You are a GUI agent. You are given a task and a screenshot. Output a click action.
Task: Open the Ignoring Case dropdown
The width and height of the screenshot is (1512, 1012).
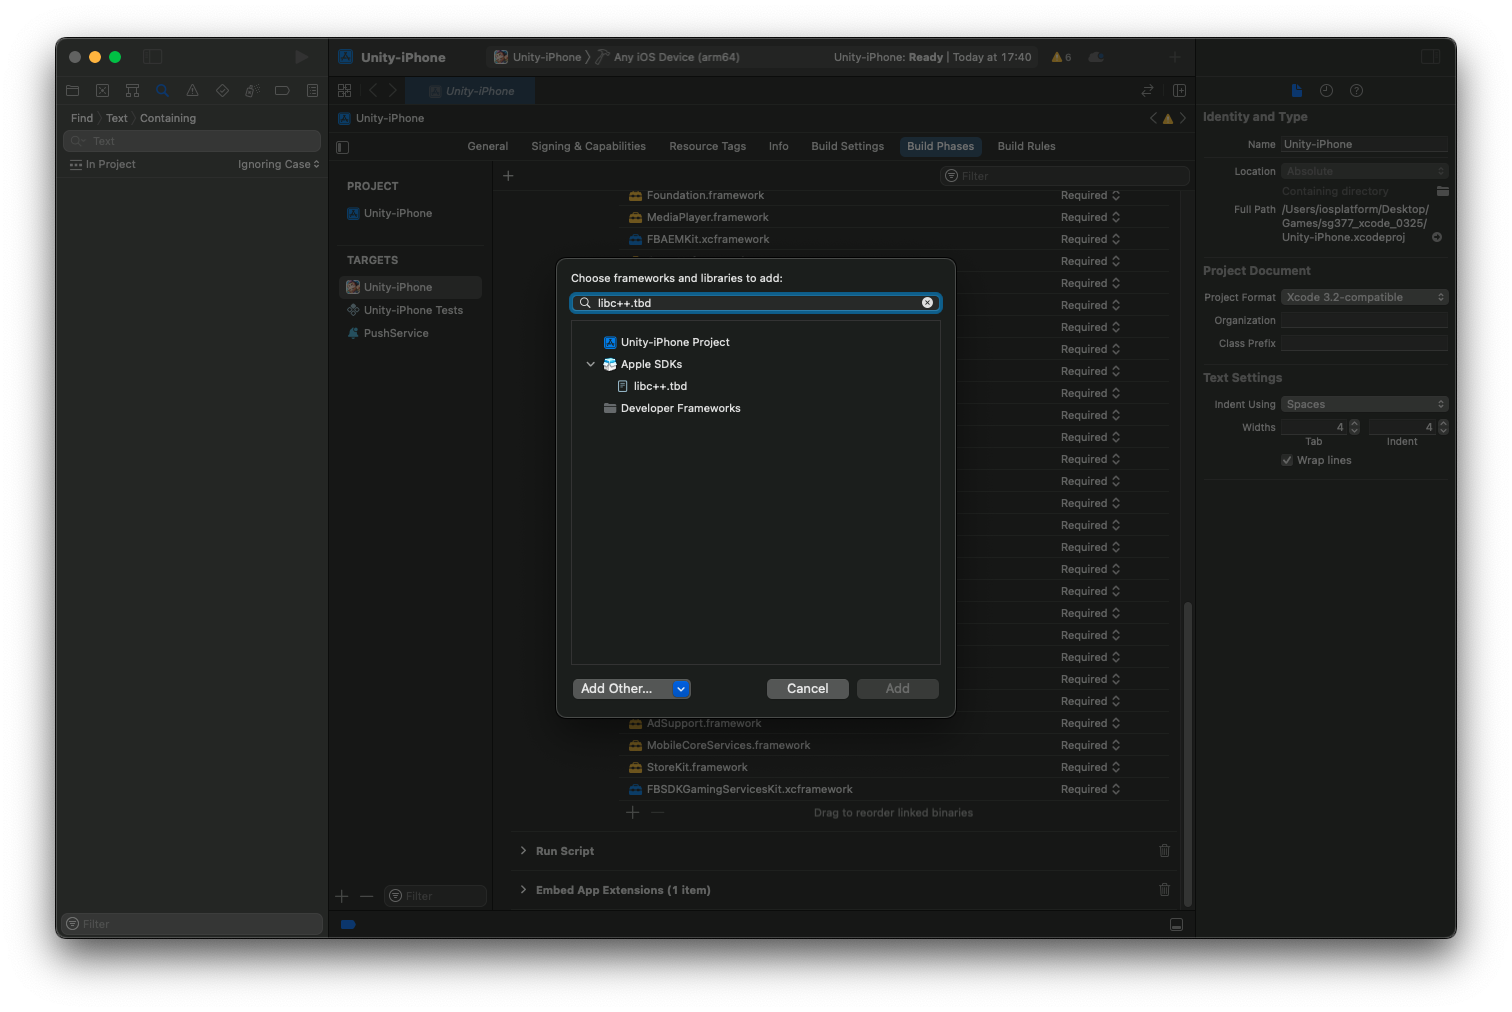click(x=278, y=164)
